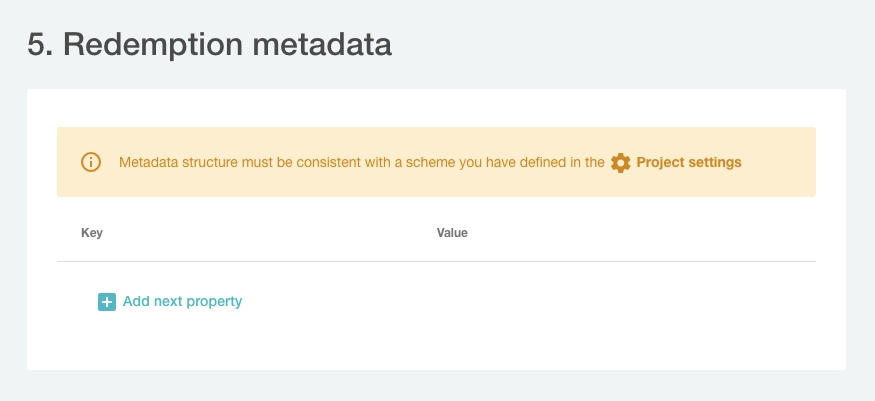Click the empty header space right of Value
This screenshot has width=875, height=401.
point(640,233)
